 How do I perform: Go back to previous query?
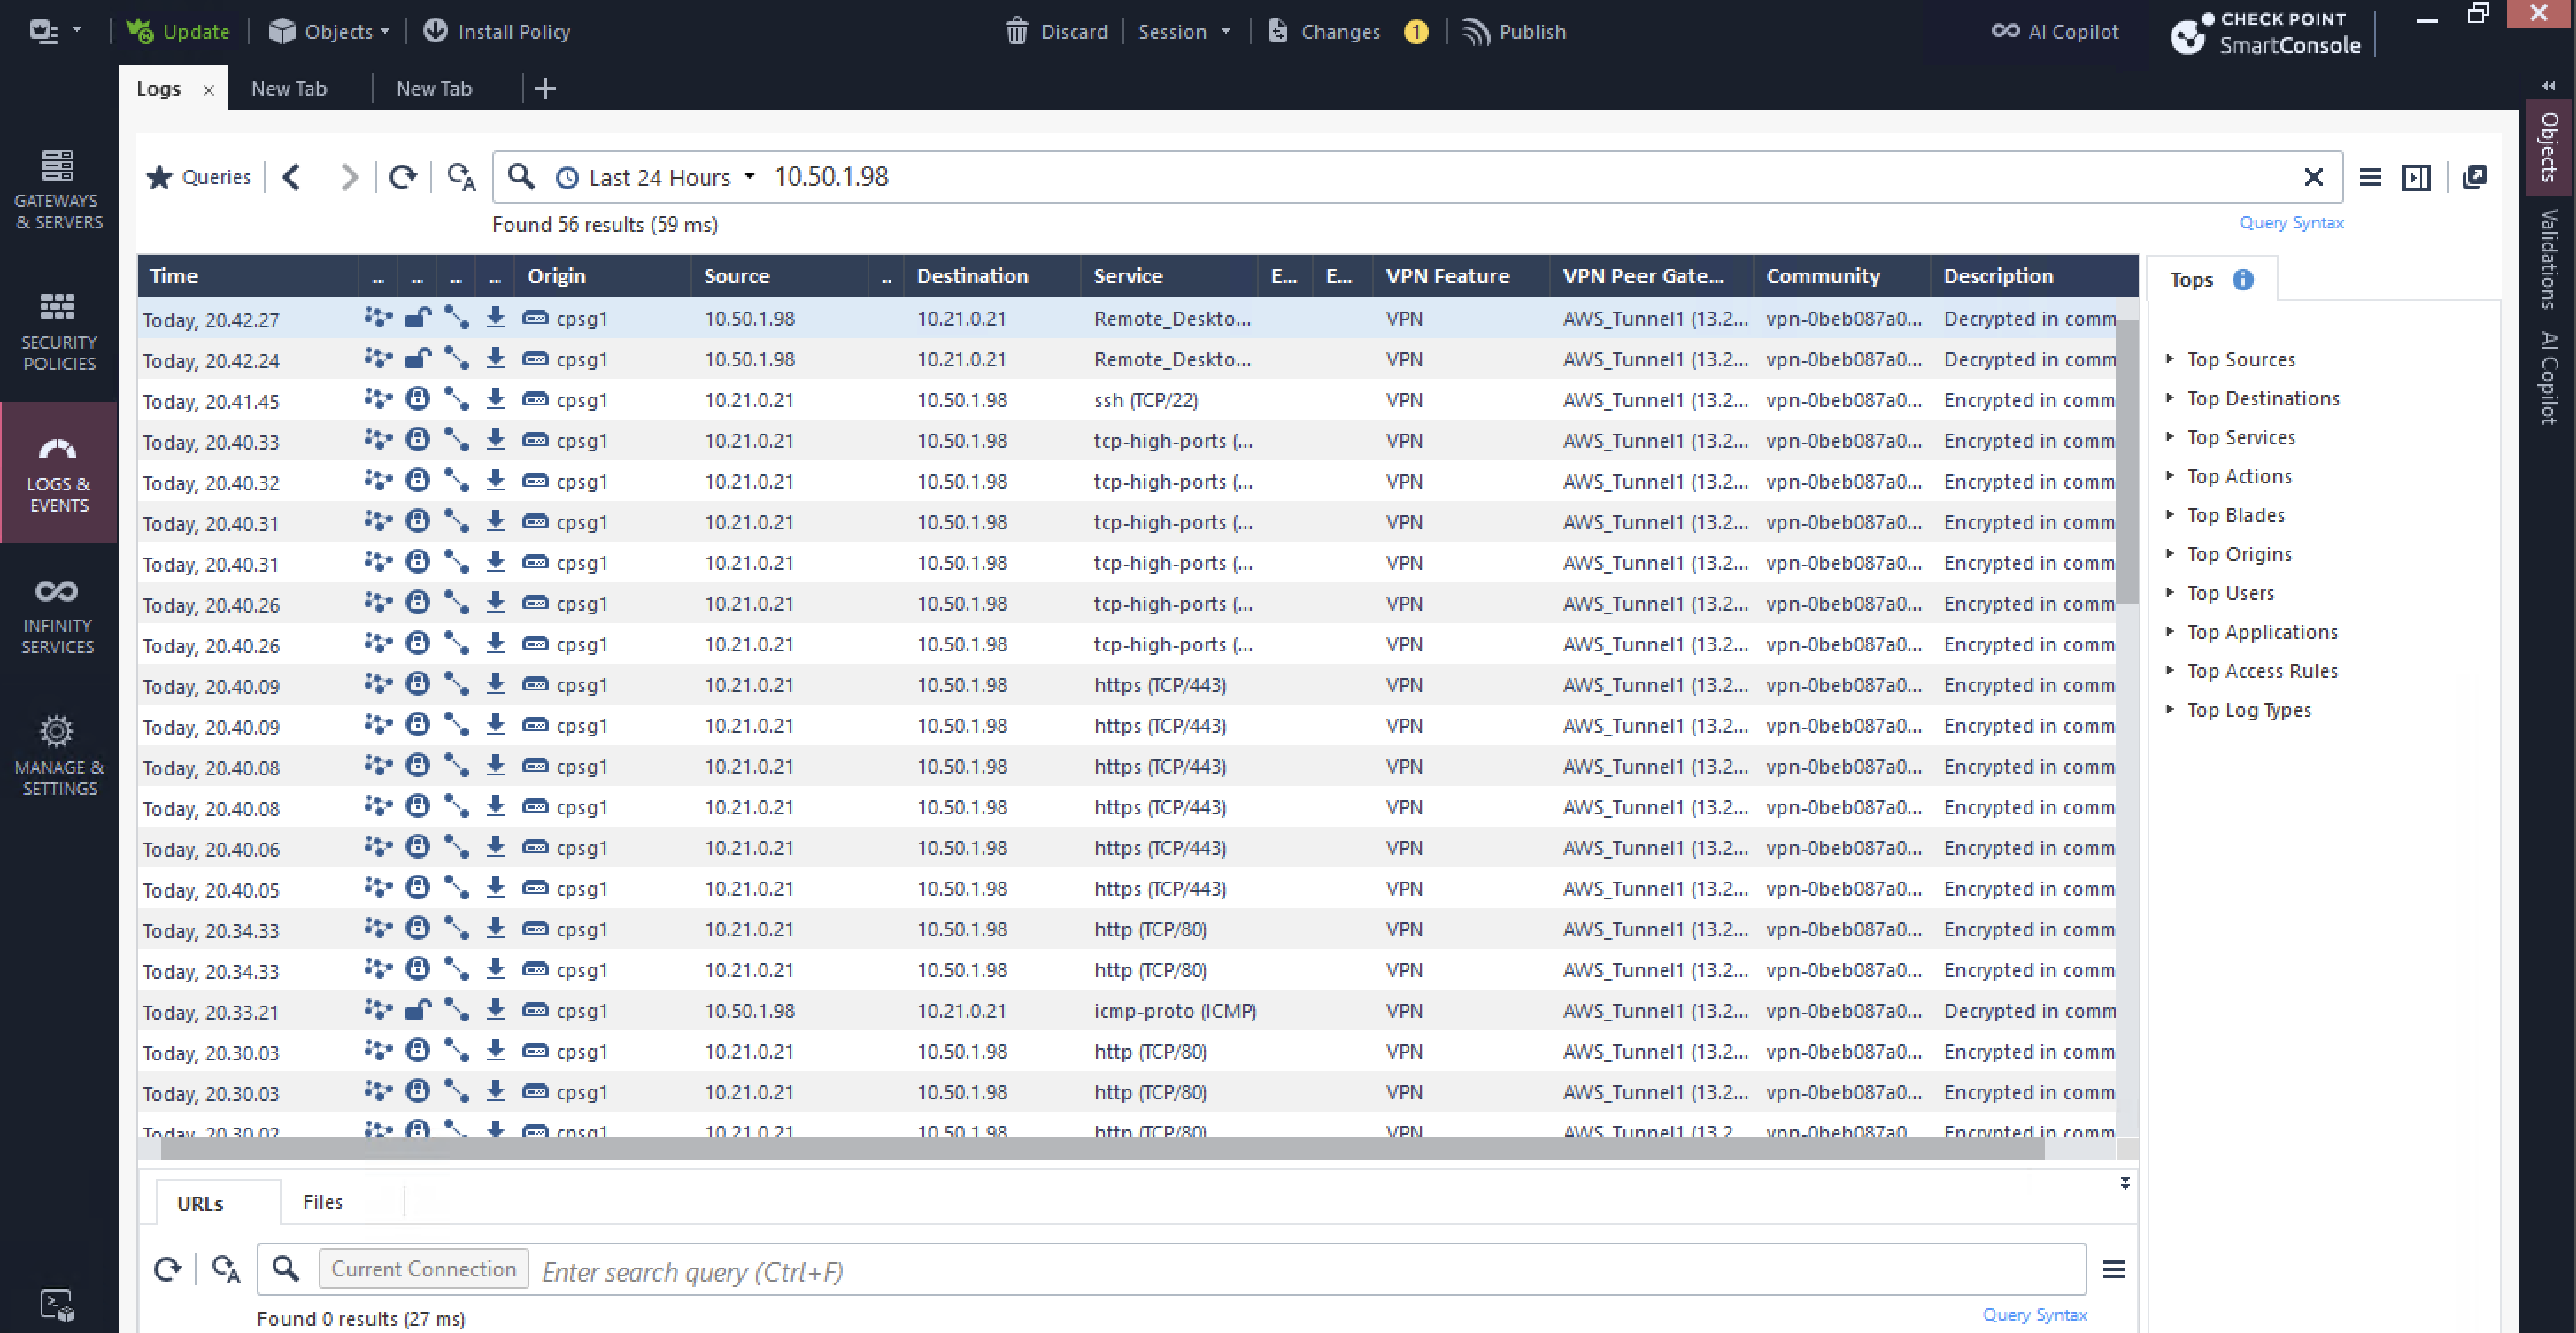(292, 177)
